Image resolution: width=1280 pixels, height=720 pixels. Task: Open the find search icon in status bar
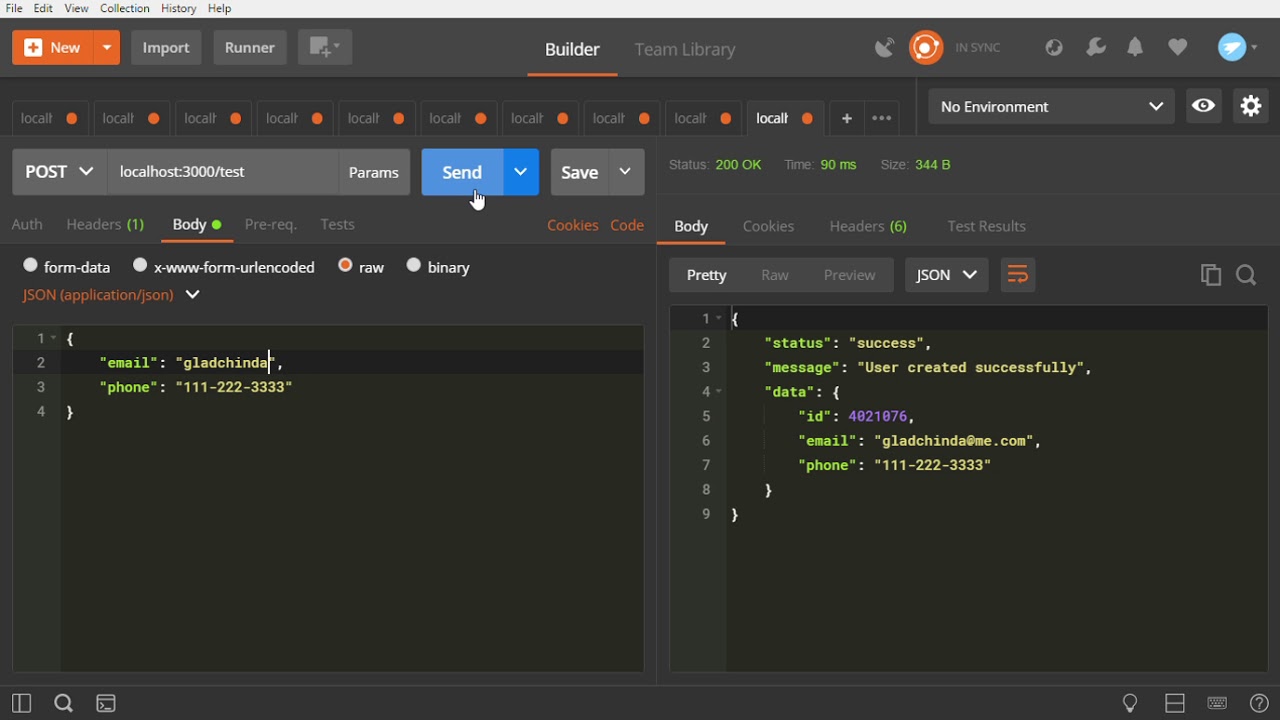(64, 703)
